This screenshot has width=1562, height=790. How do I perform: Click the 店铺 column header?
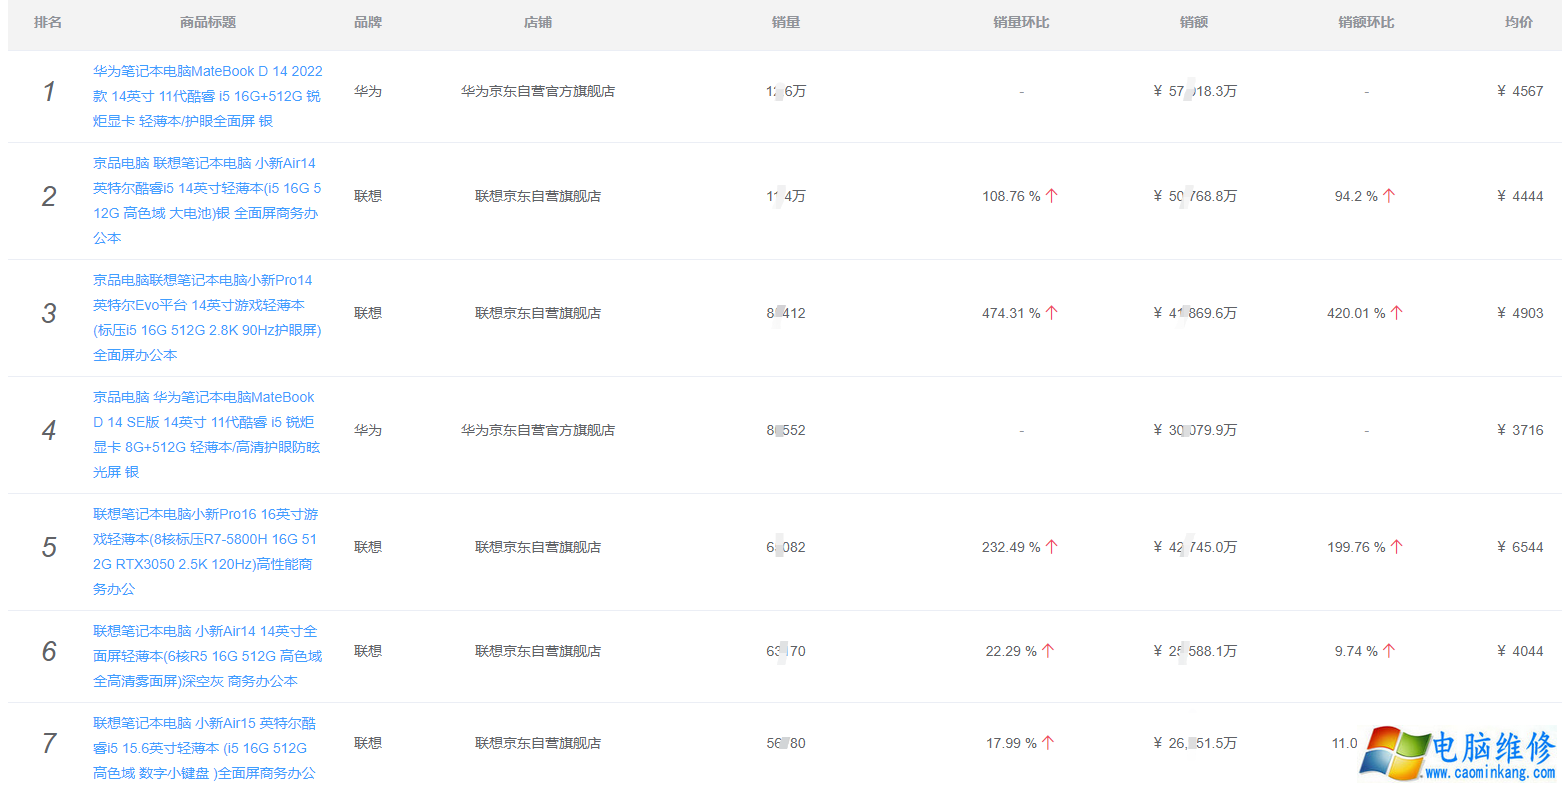pyautogui.click(x=538, y=22)
